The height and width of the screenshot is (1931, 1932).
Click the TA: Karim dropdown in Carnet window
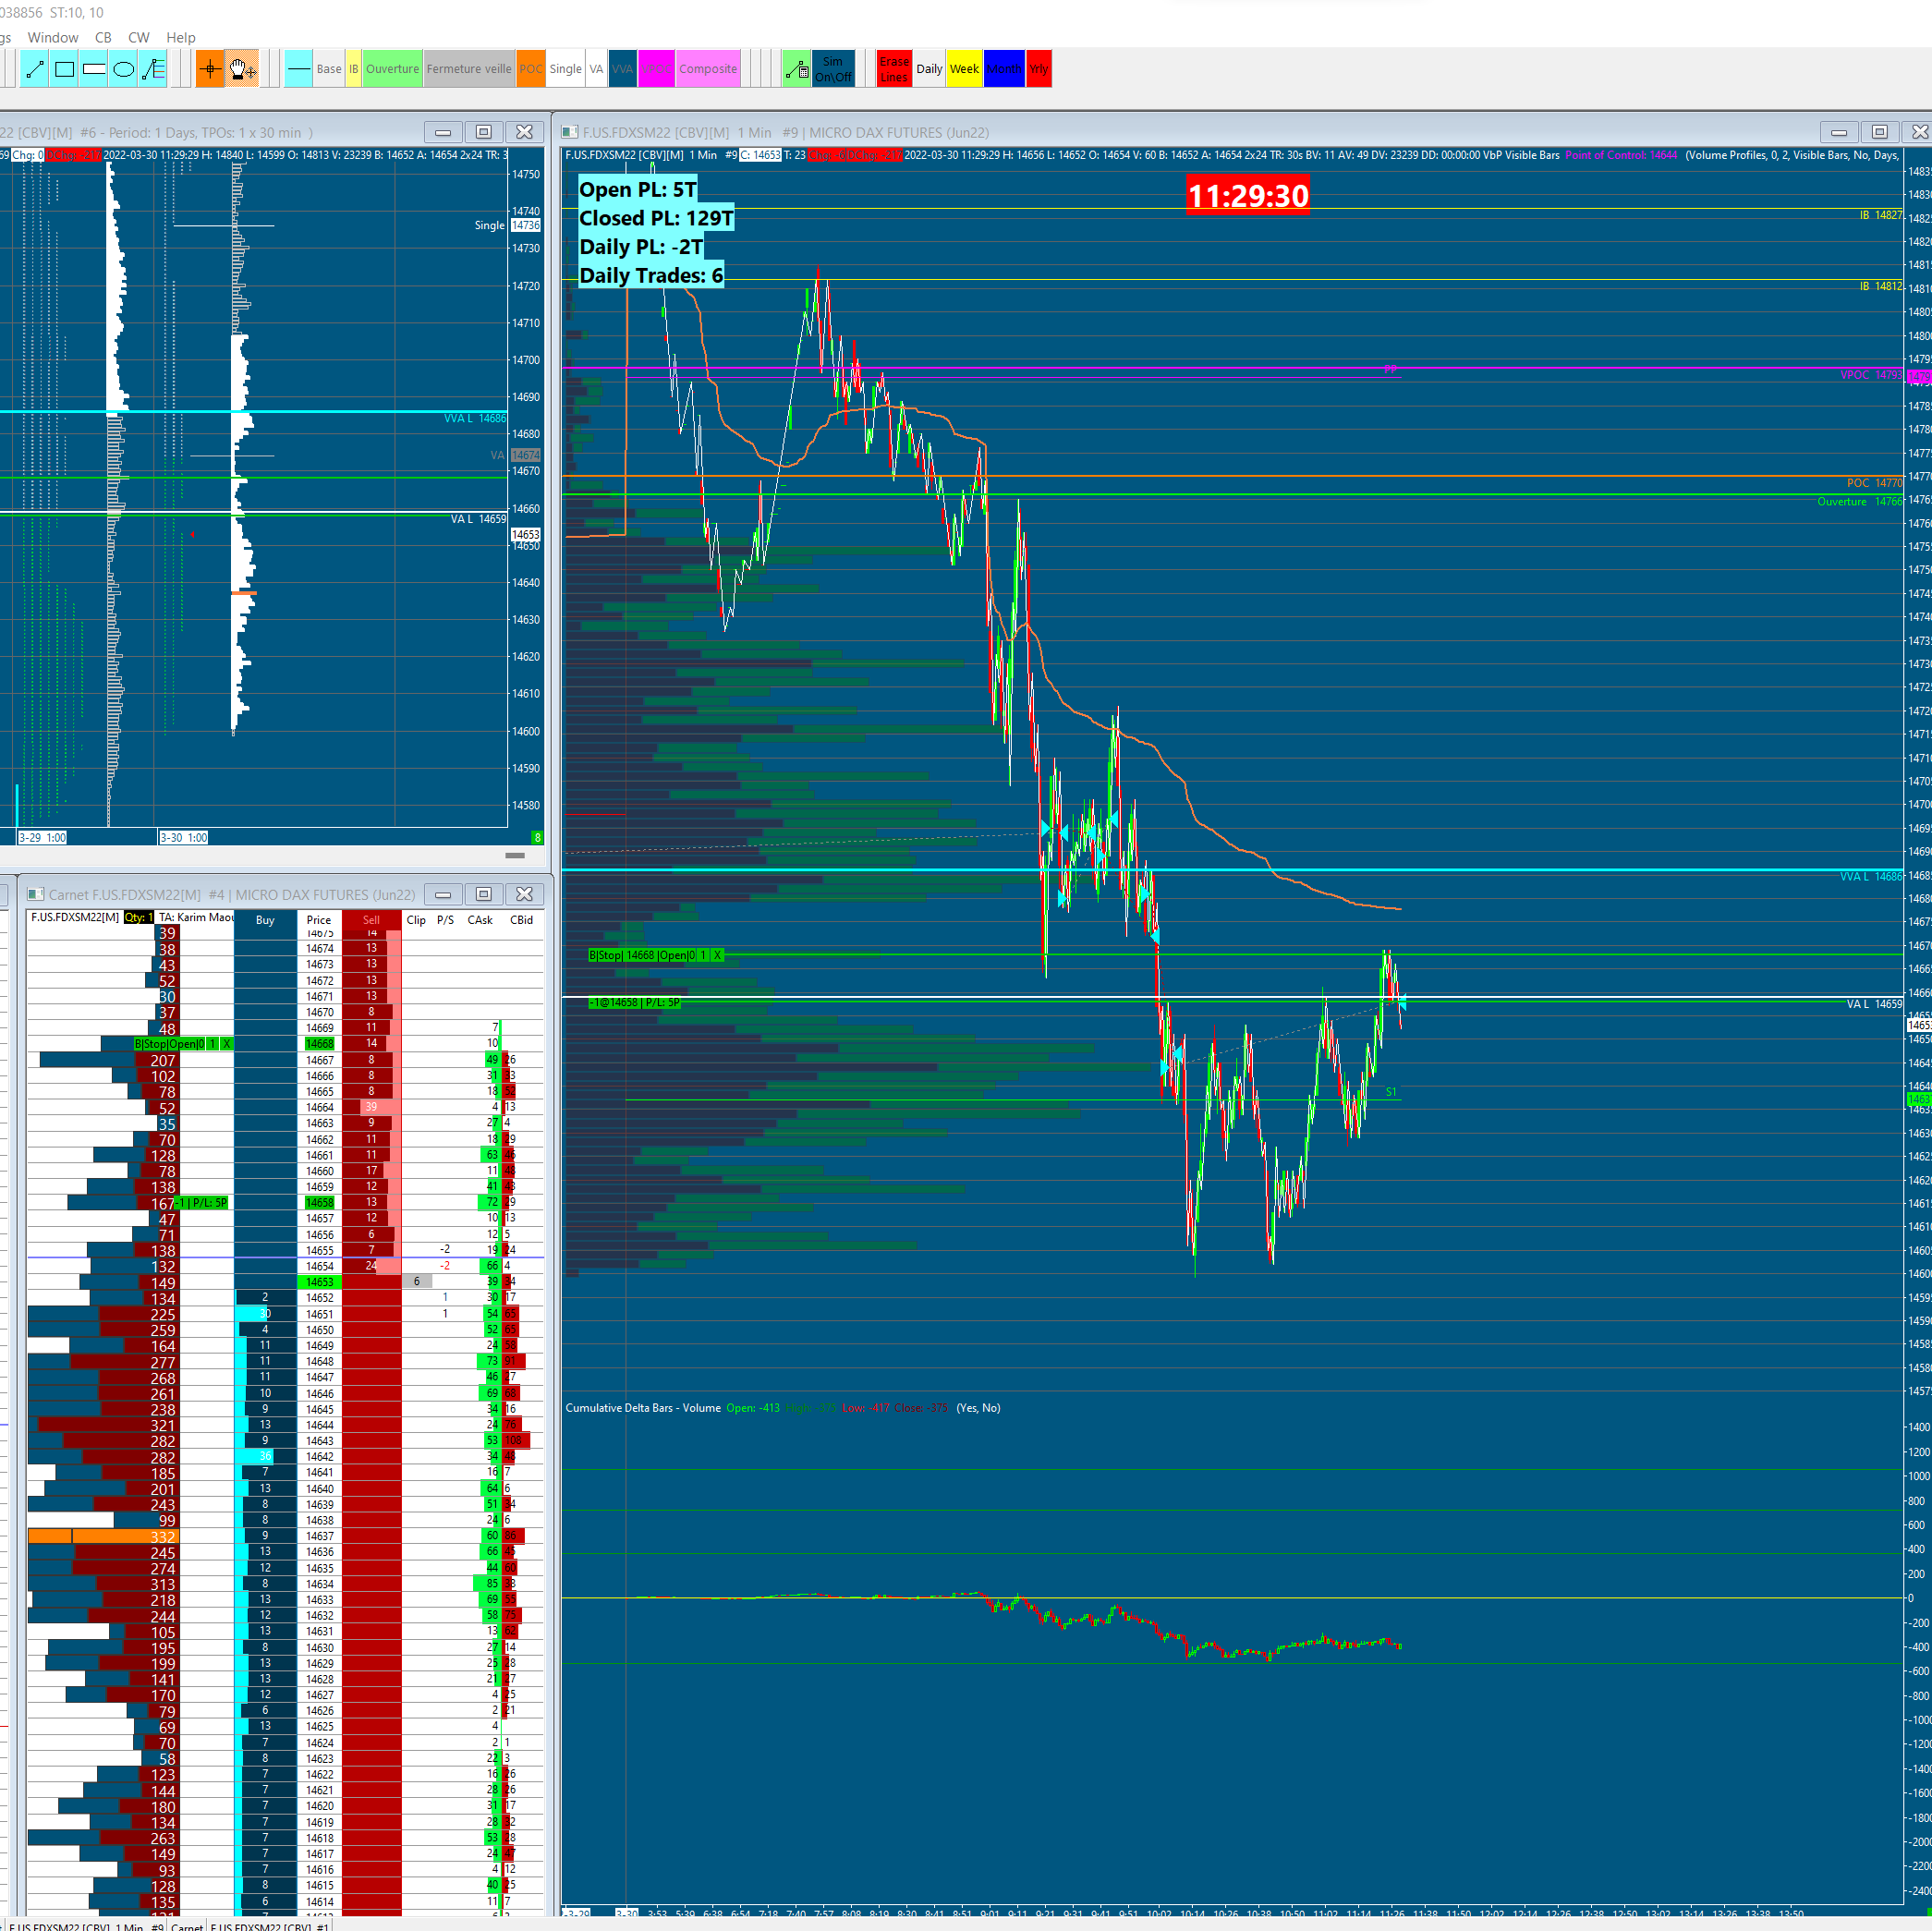coord(196,917)
